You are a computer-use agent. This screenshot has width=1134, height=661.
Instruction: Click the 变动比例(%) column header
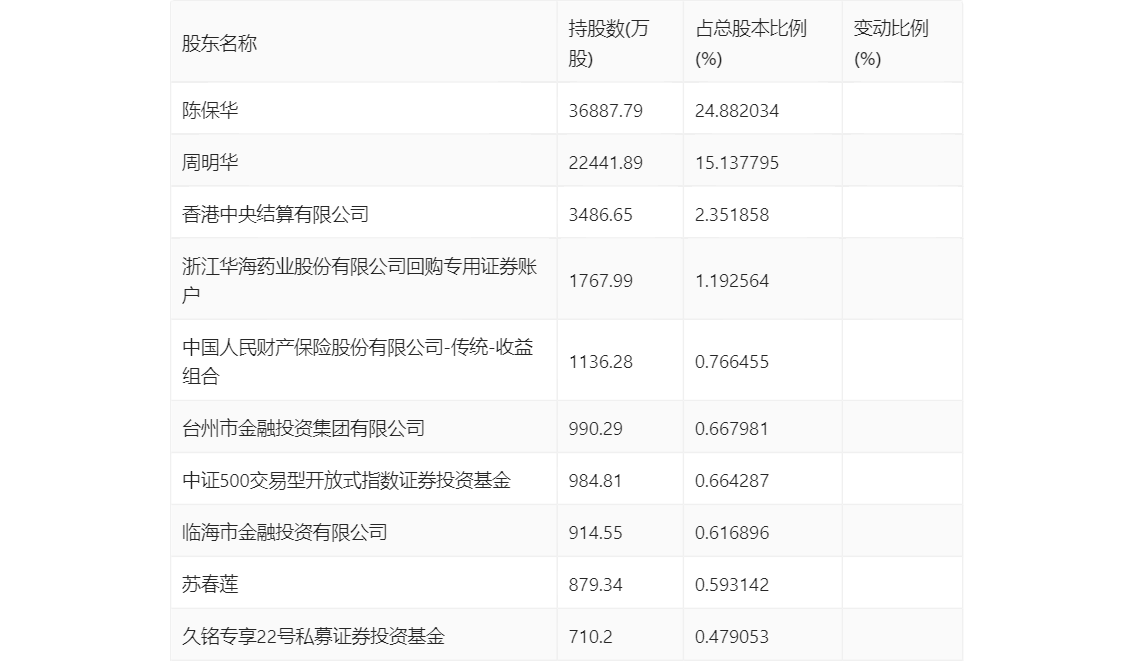coord(891,43)
